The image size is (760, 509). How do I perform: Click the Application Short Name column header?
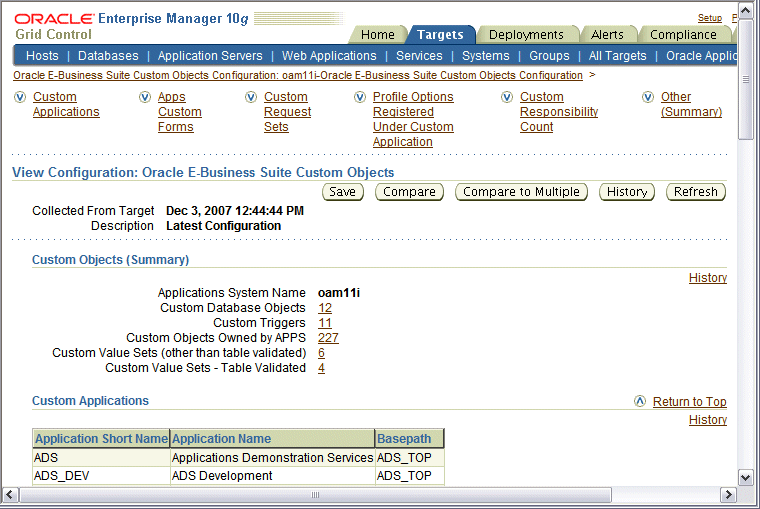point(101,439)
